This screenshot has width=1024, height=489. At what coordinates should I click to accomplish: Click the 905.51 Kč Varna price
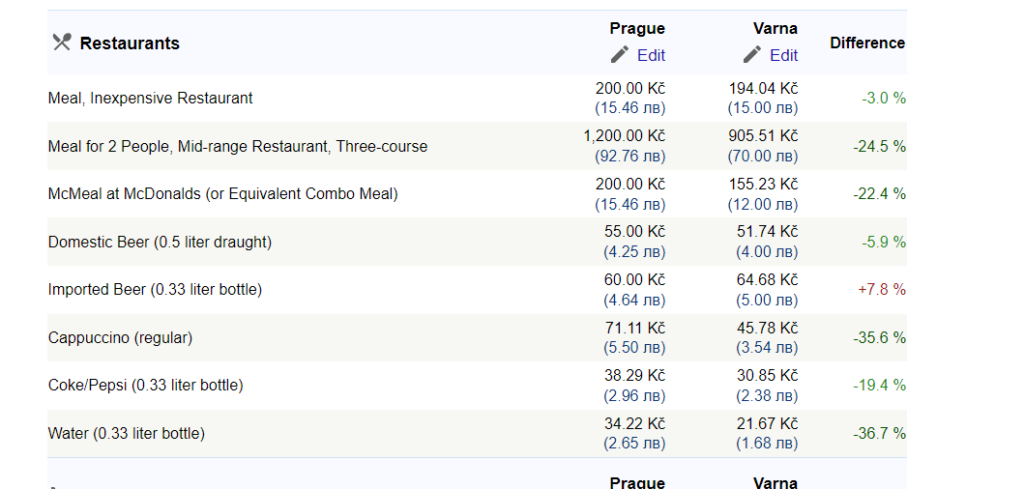coord(763,136)
